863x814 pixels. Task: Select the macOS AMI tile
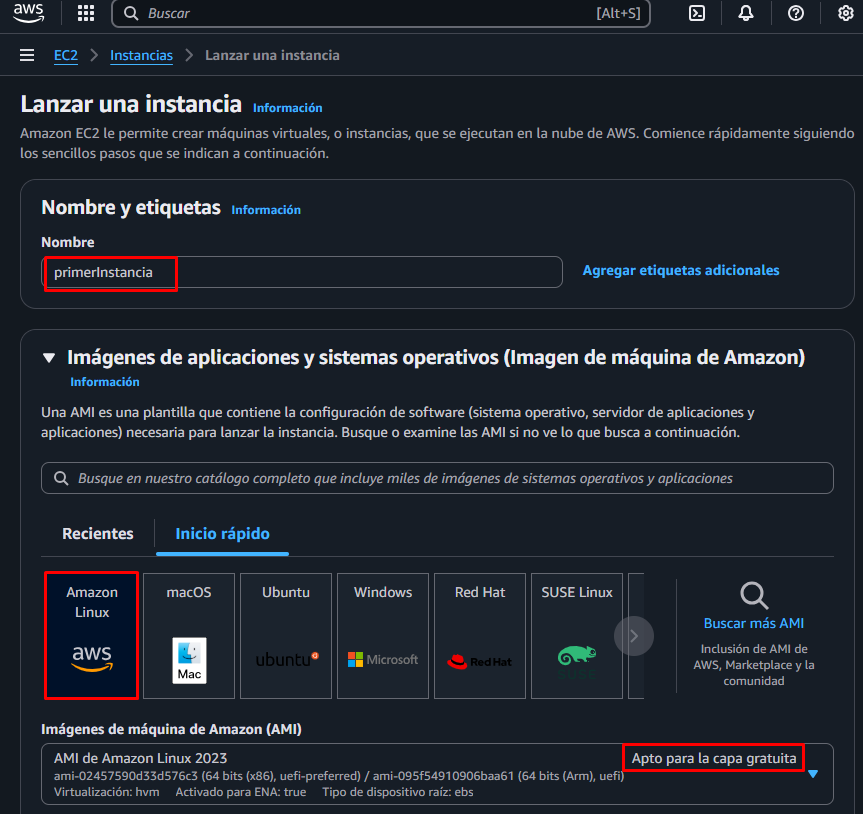tap(189, 636)
